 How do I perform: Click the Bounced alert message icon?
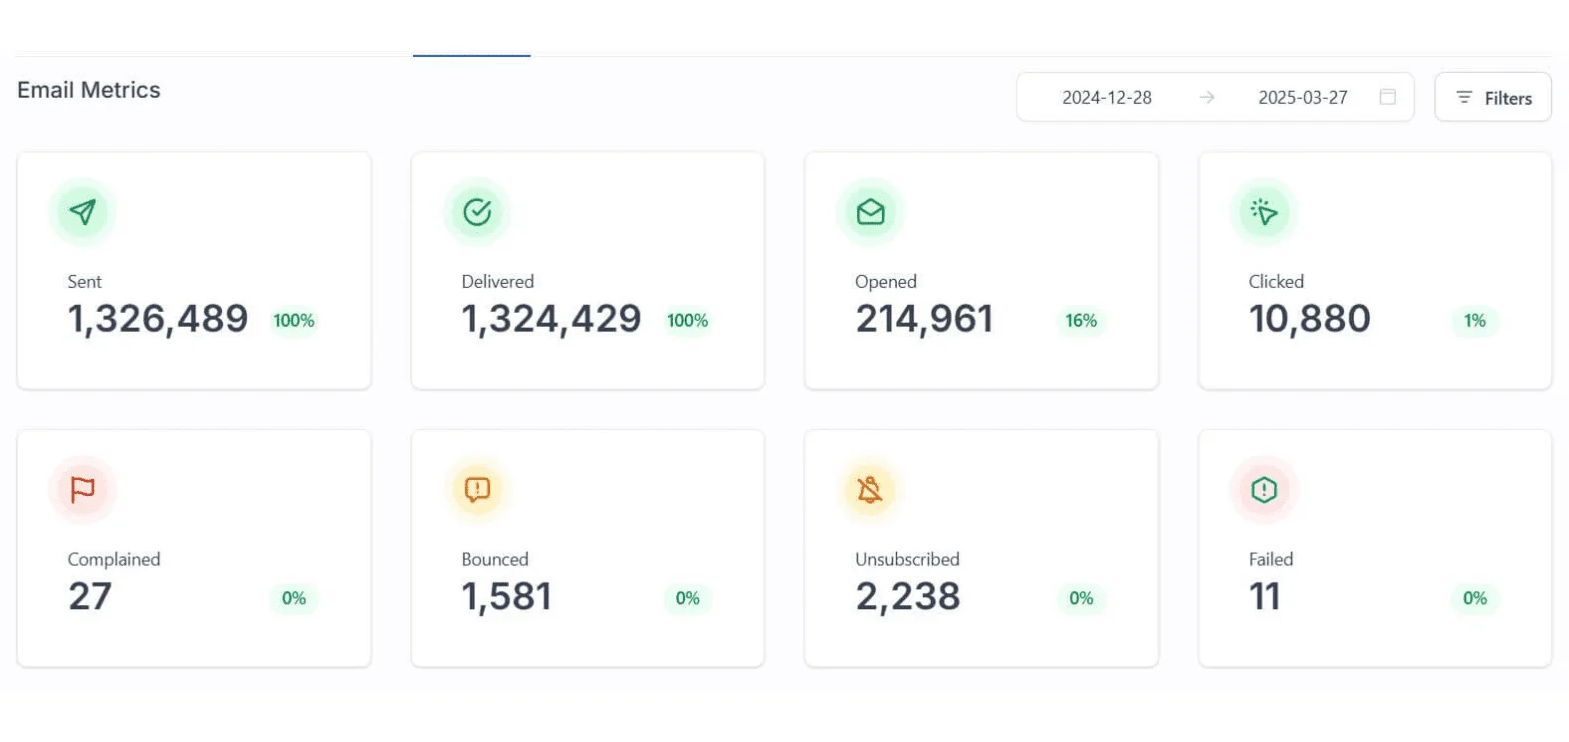[477, 489]
